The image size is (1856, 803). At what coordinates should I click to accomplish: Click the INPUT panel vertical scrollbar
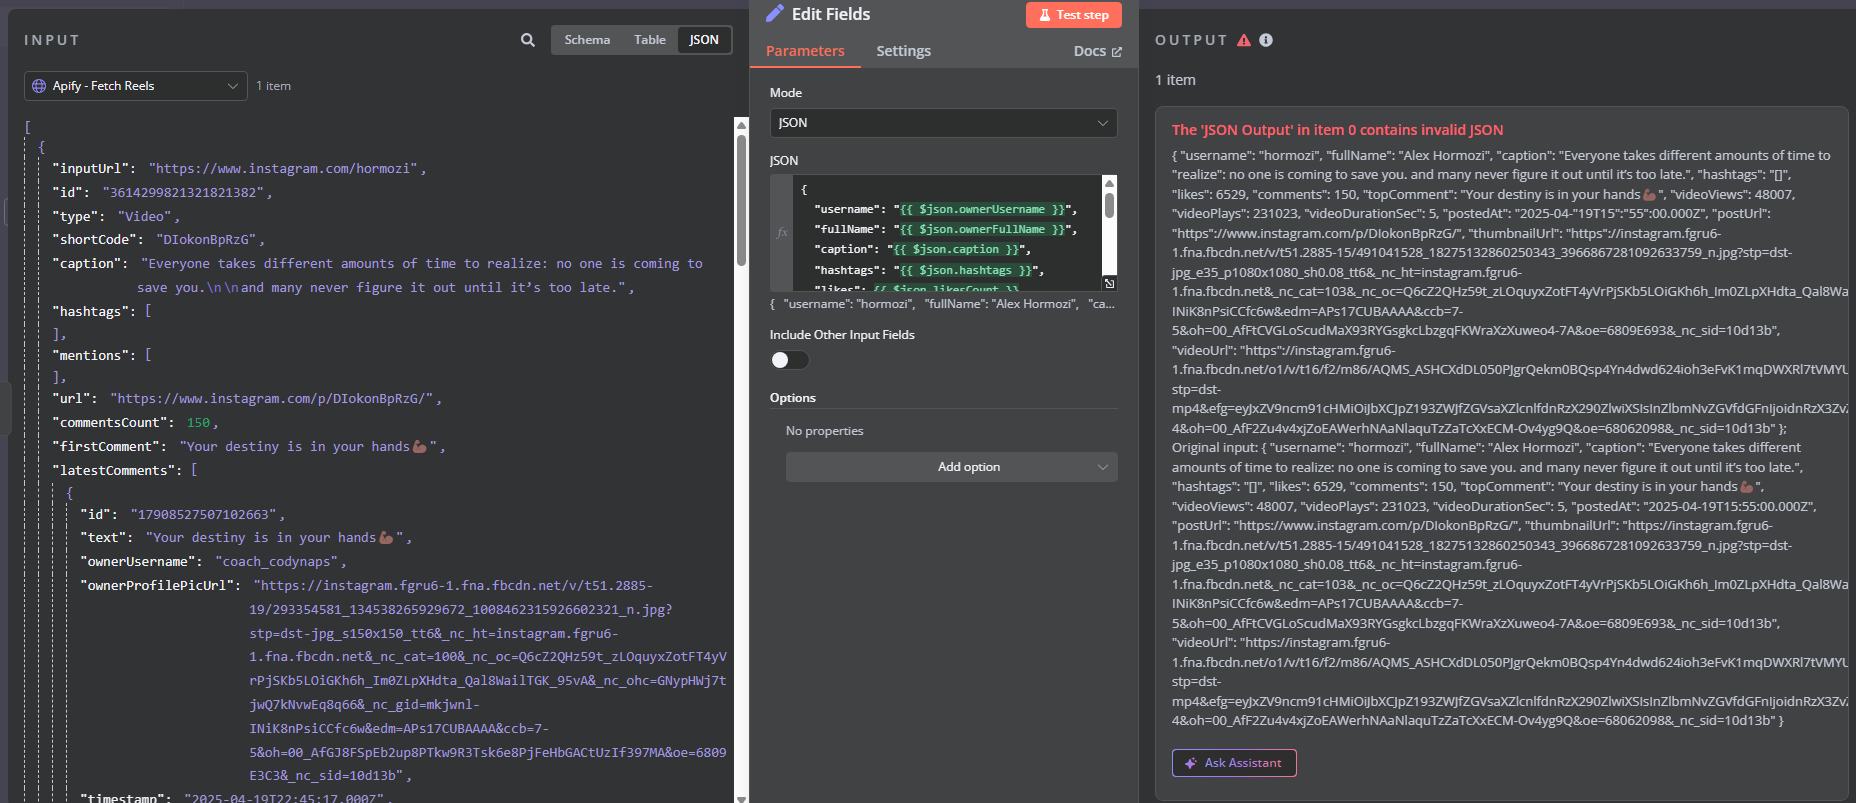741,200
